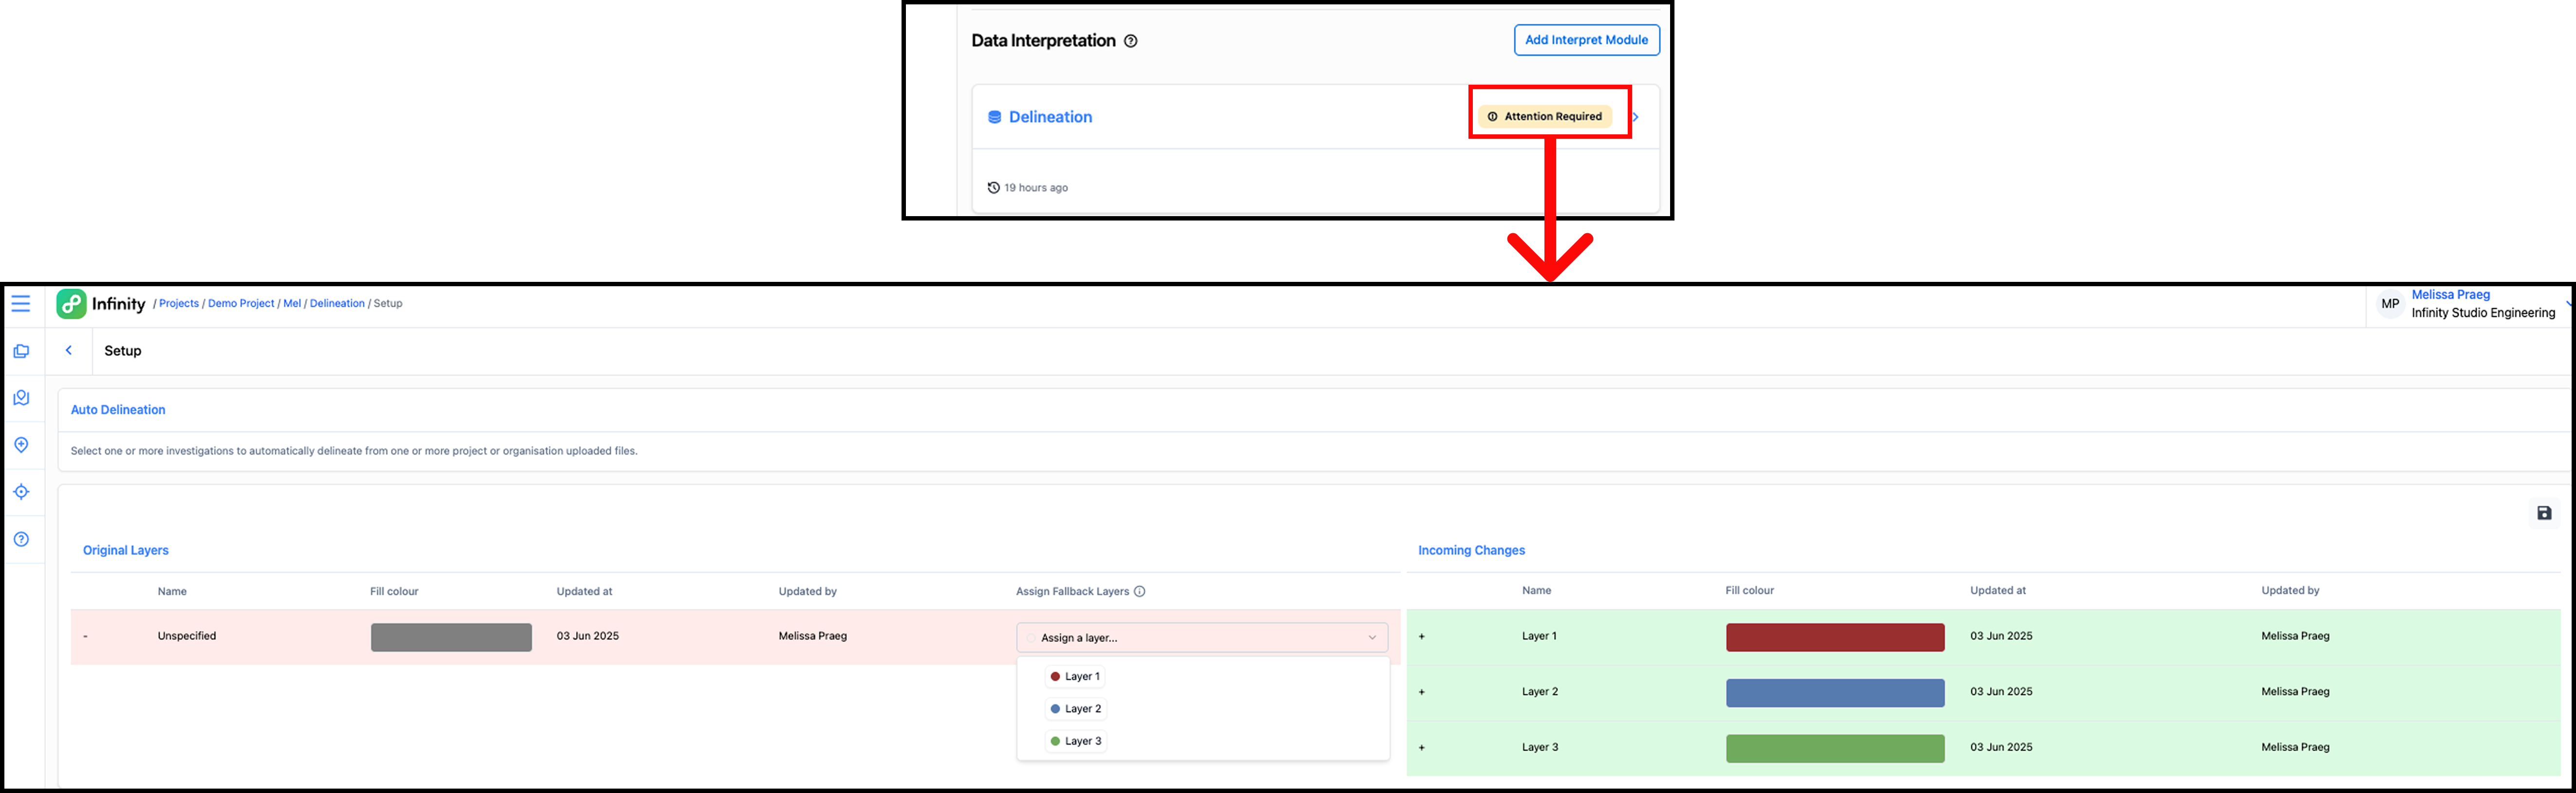Click the 19 hours ago timestamp
This screenshot has height=793, width=2576.
1036,188
